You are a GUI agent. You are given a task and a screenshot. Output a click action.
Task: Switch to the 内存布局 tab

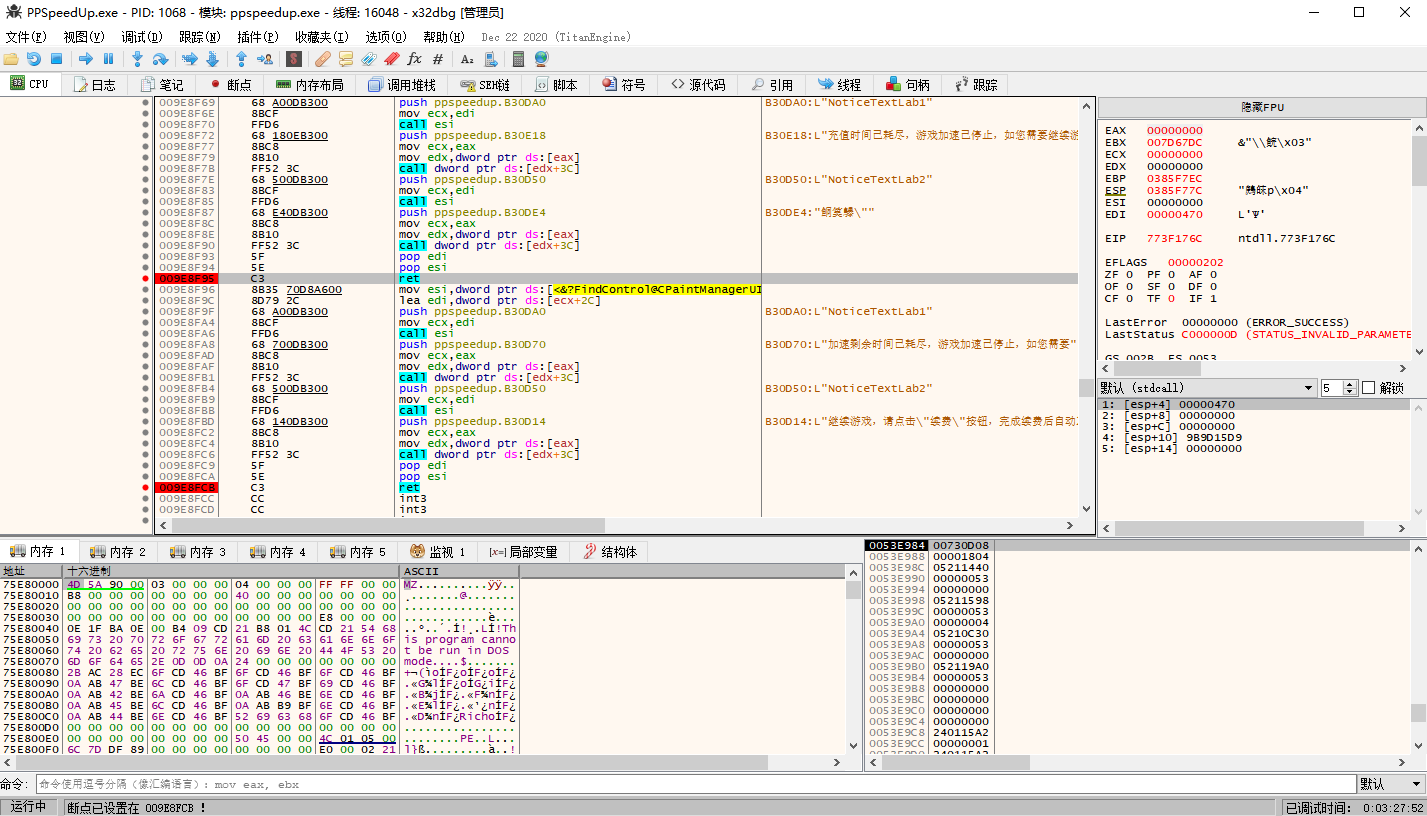click(x=310, y=85)
